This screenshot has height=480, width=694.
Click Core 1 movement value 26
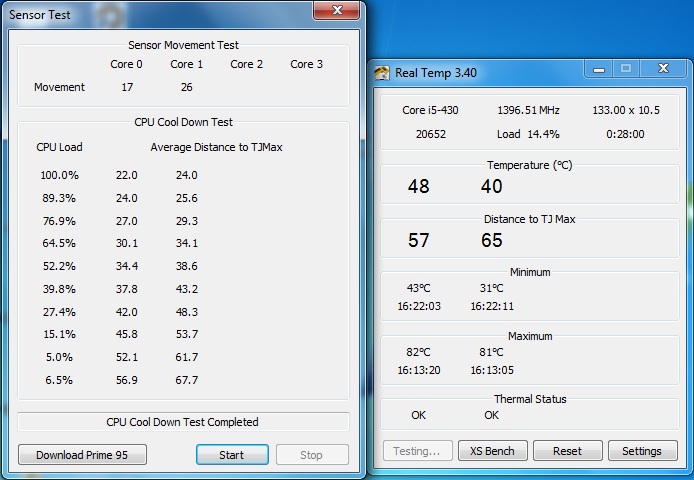[x=186, y=87]
